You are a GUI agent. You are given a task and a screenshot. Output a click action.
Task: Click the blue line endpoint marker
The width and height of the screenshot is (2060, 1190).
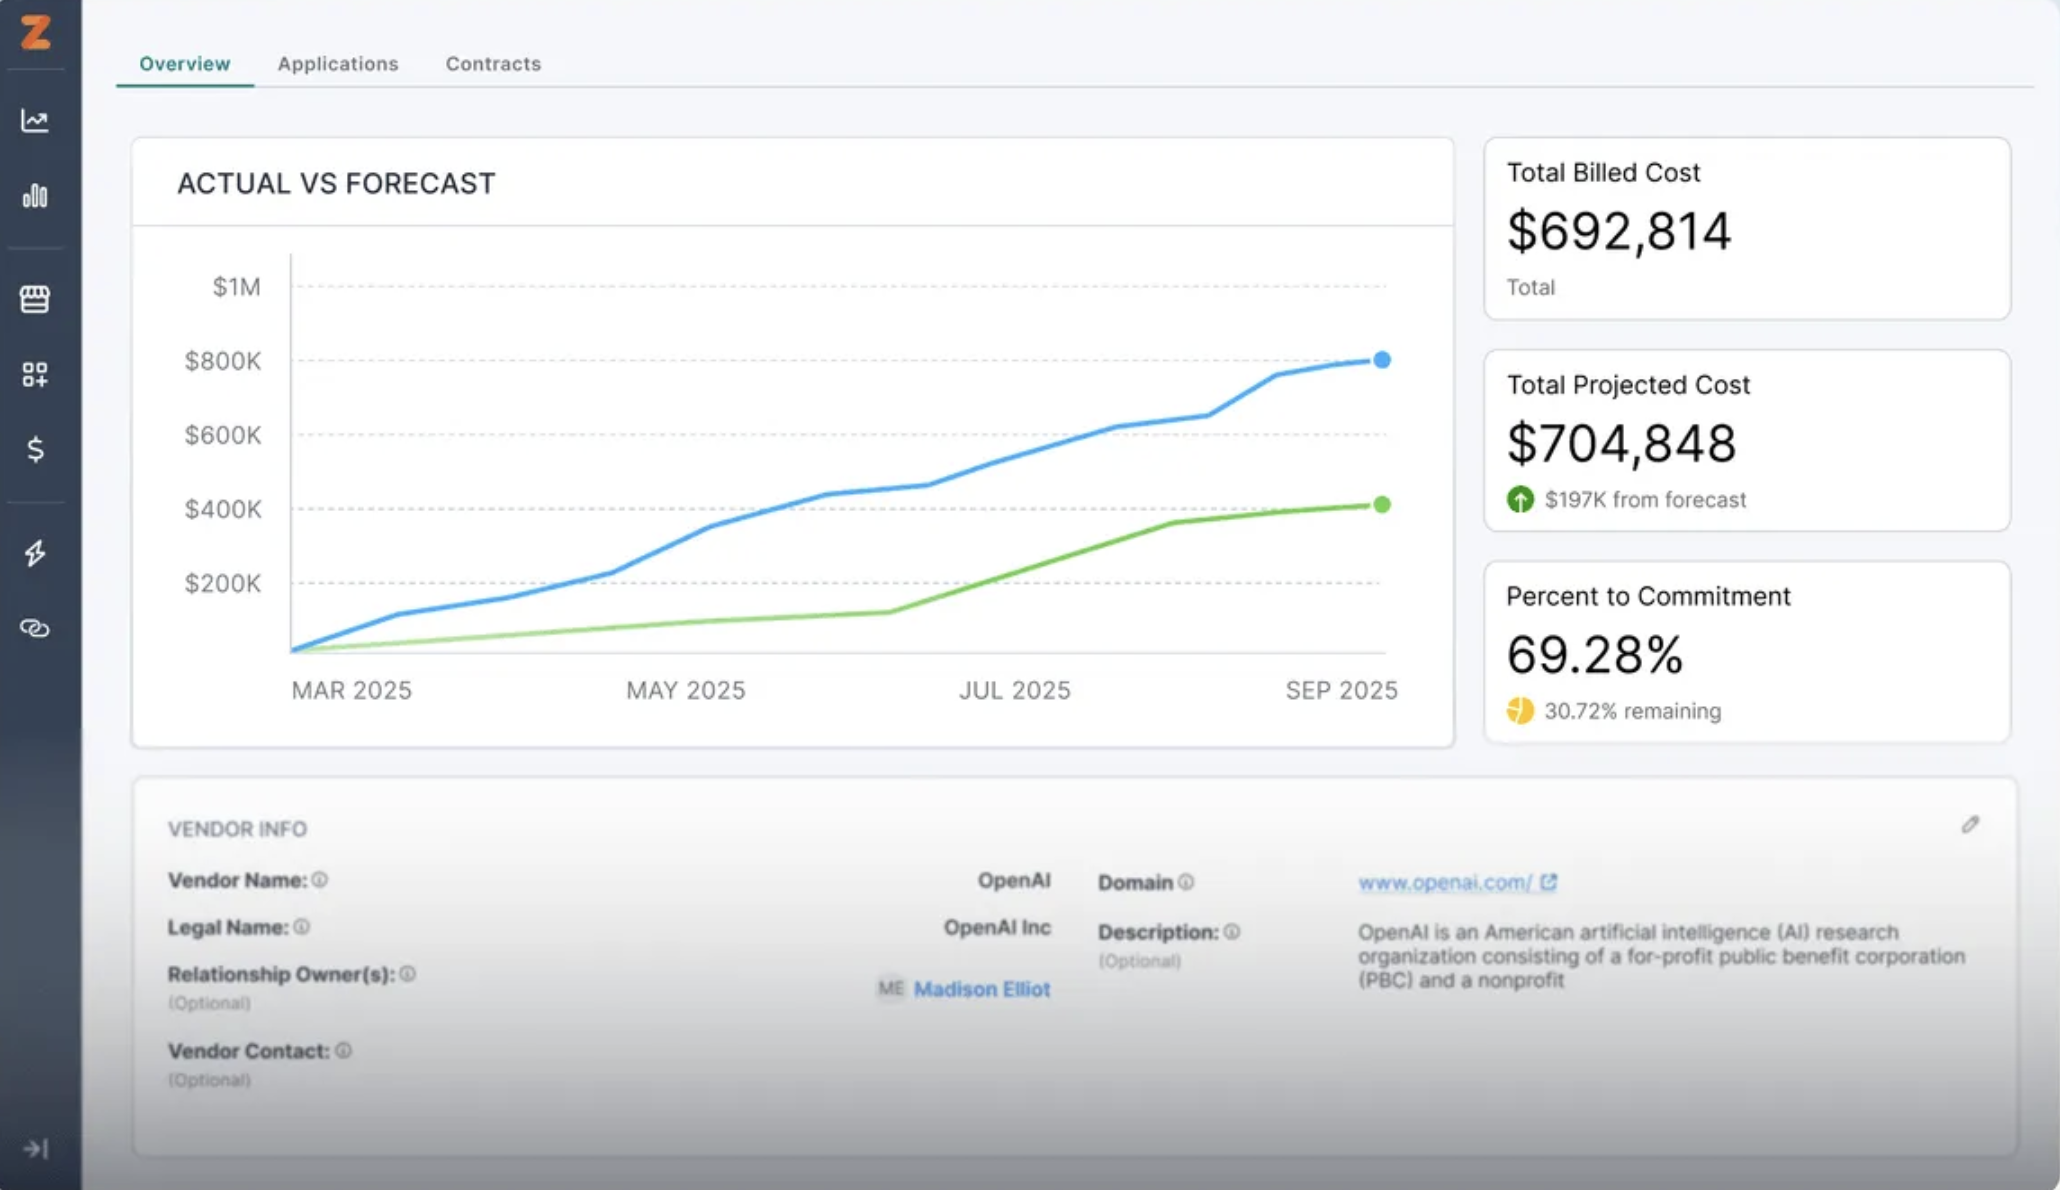coord(1382,360)
